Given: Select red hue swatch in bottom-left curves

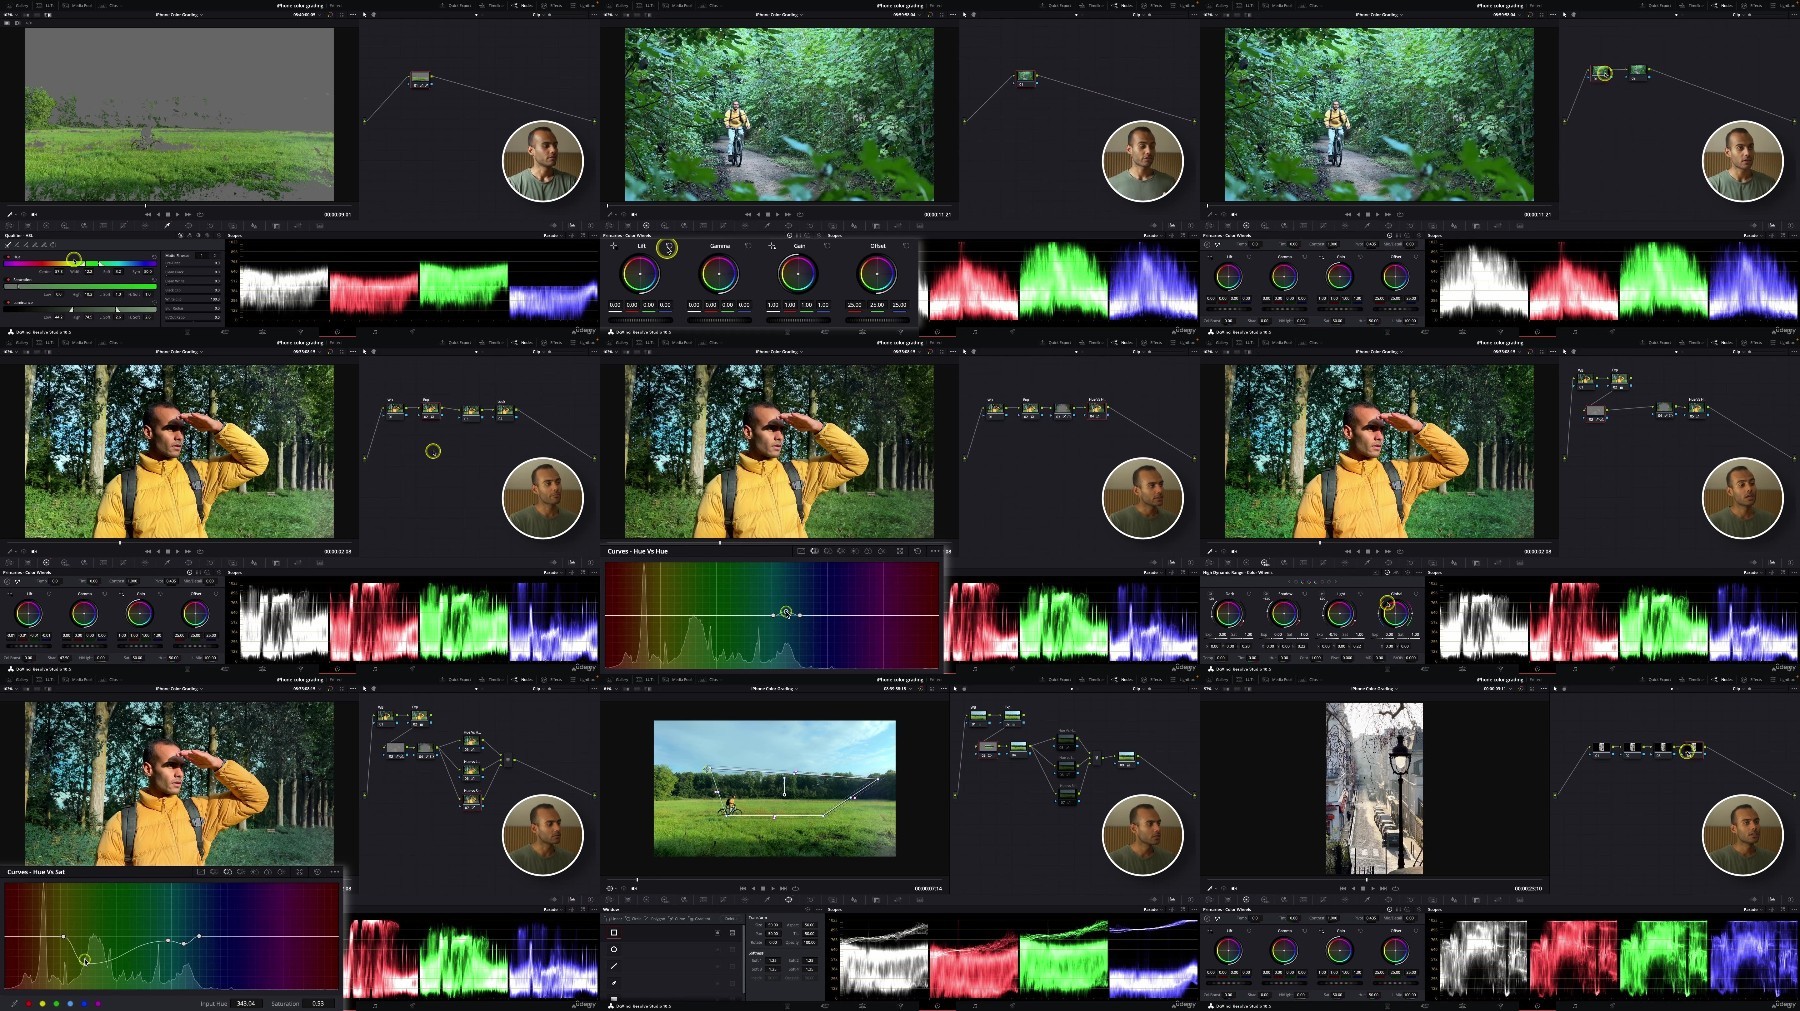Looking at the screenshot, I should pos(29,1004).
